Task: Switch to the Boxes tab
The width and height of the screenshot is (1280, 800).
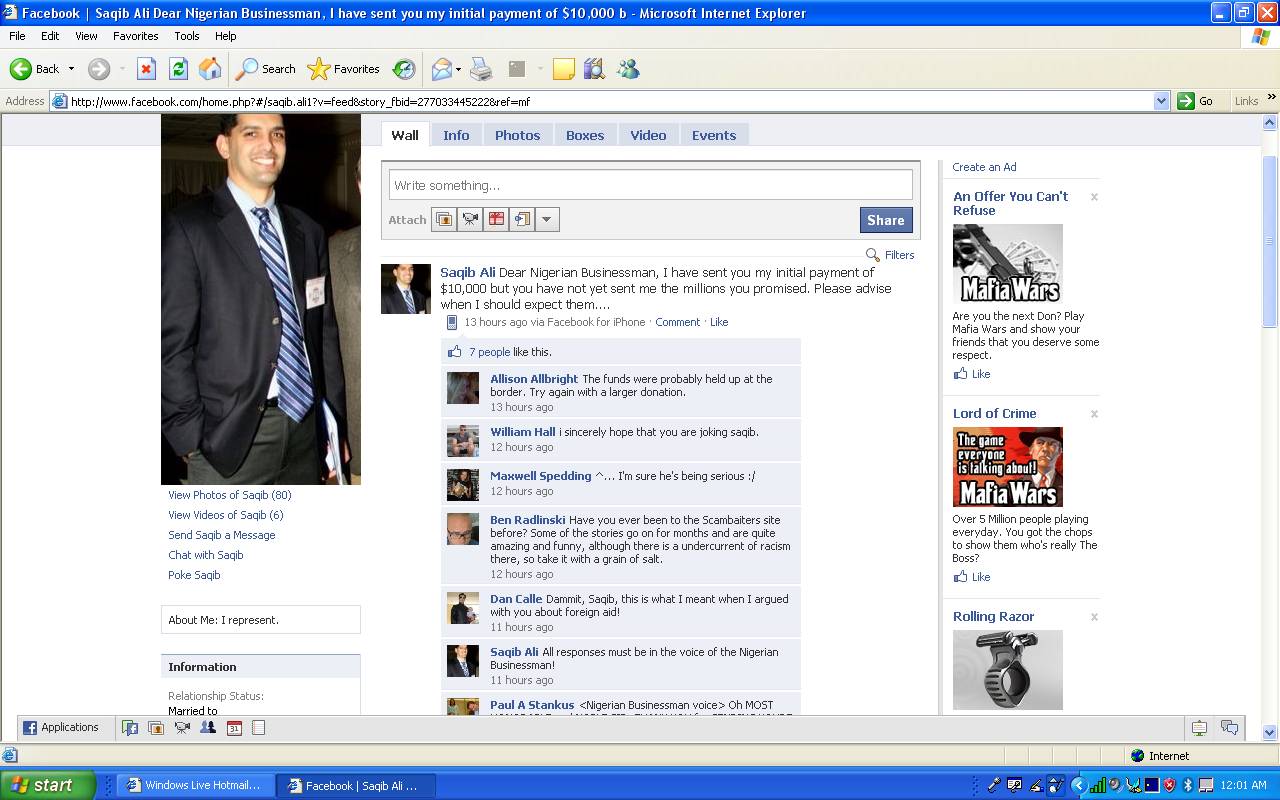Action: pos(585,135)
